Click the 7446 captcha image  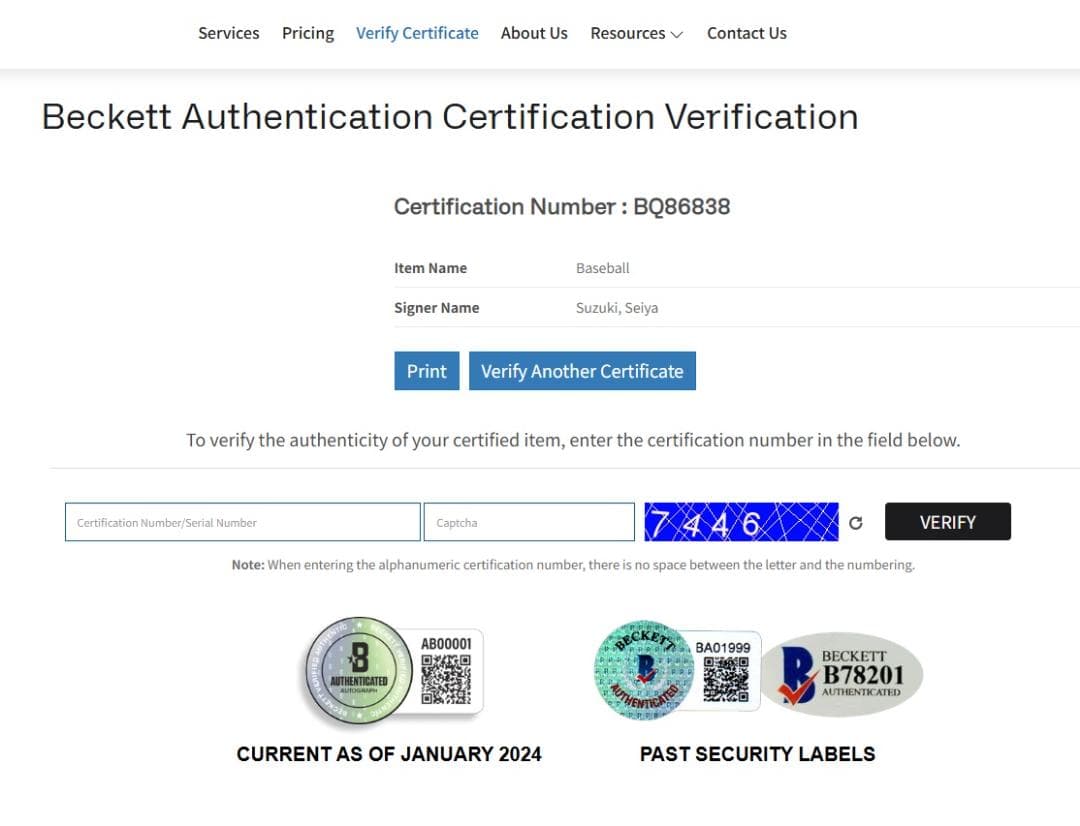point(741,522)
